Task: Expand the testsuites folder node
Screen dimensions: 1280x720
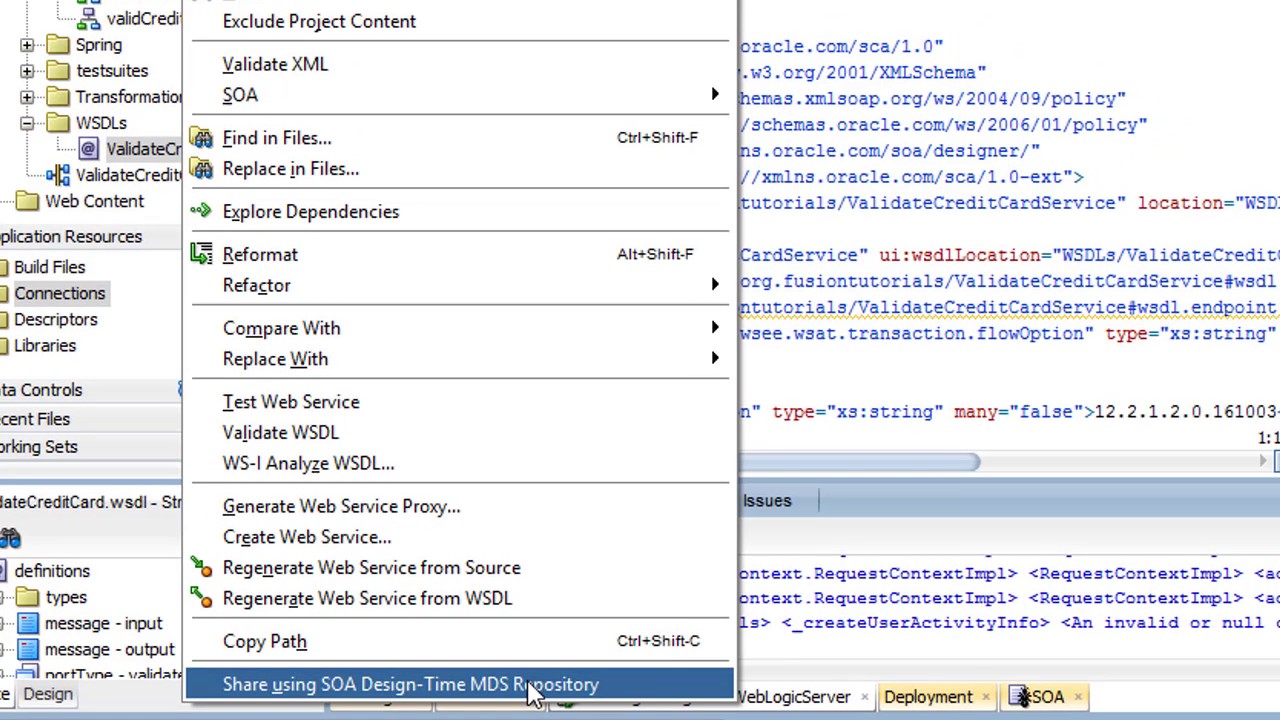Action: [x=27, y=71]
